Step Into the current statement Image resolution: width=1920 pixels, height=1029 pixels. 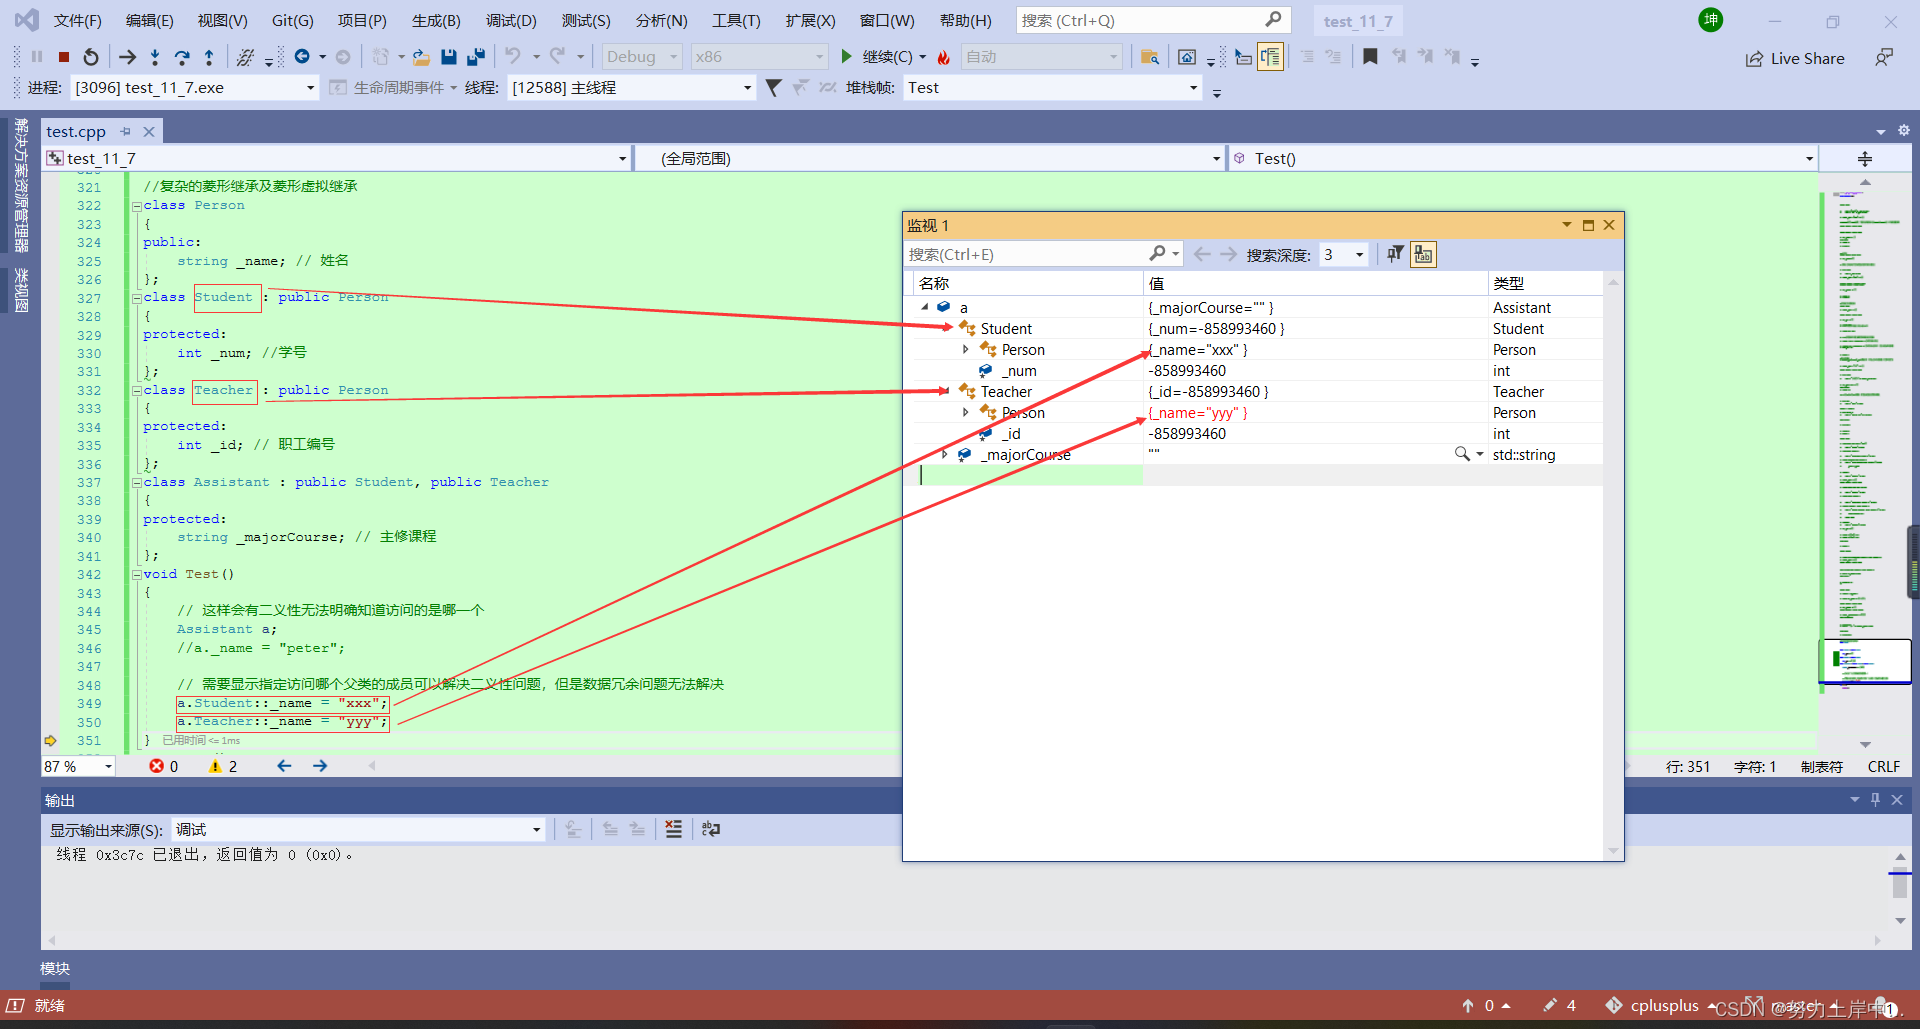tap(154, 57)
